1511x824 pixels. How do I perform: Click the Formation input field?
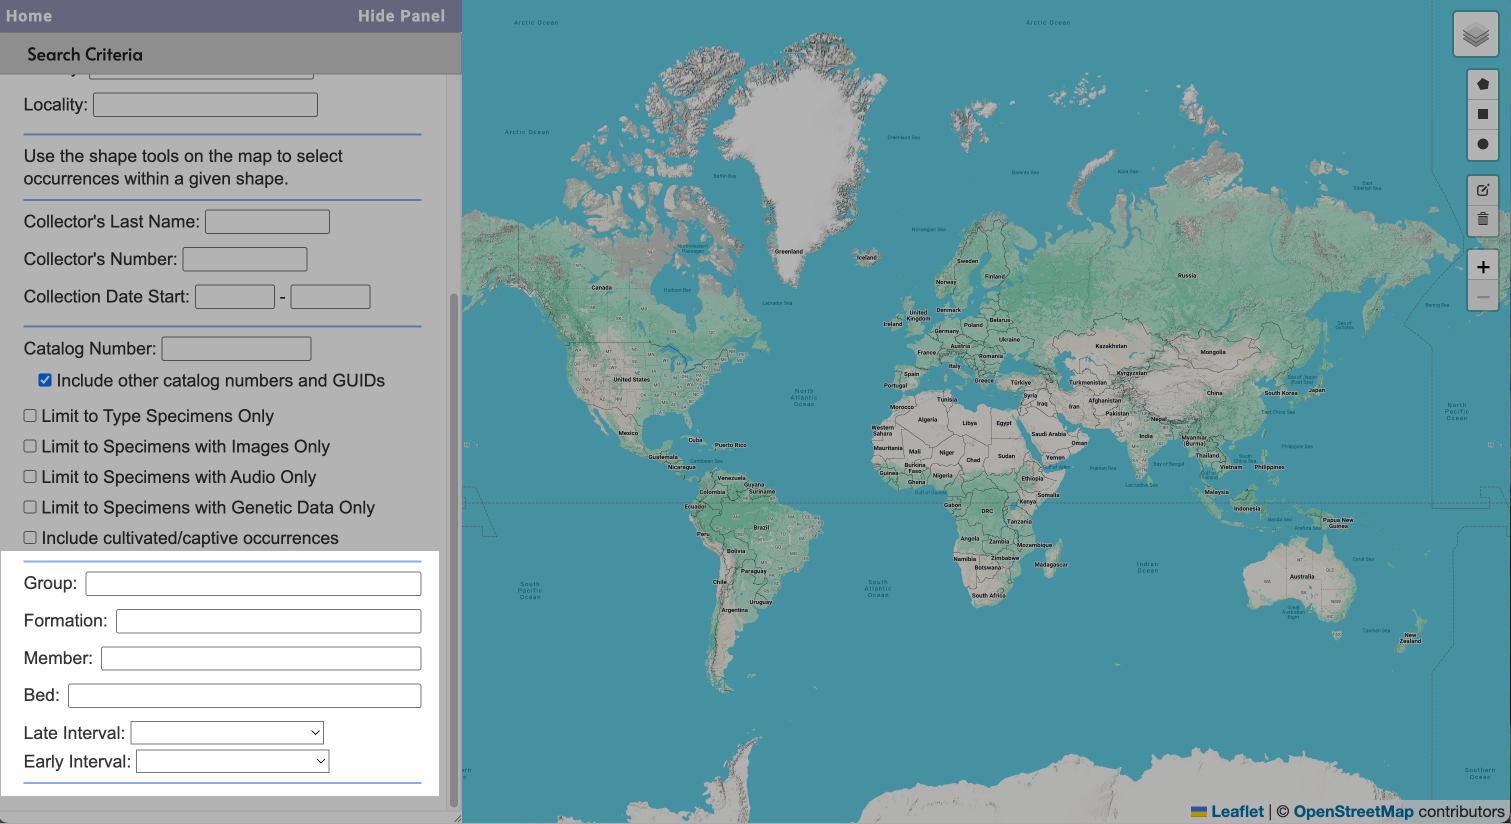[268, 621]
